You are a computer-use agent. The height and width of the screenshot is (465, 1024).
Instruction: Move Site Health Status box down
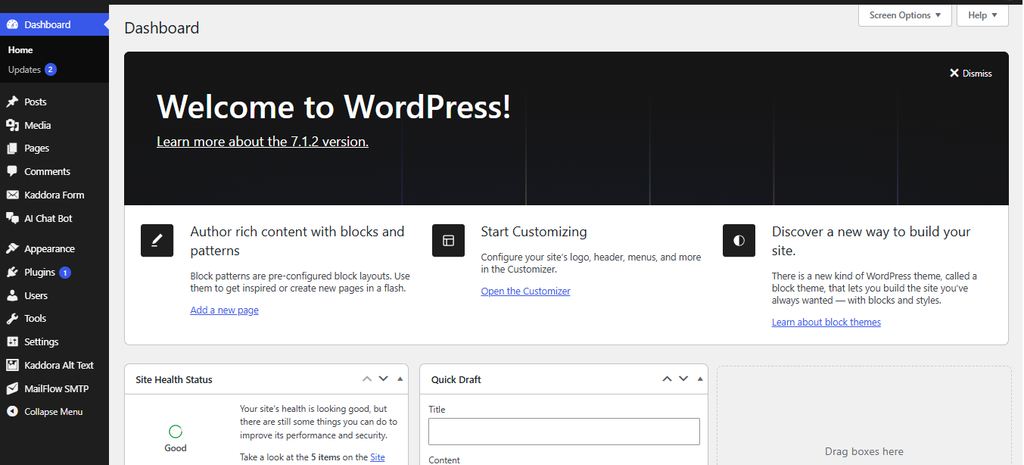(383, 379)
